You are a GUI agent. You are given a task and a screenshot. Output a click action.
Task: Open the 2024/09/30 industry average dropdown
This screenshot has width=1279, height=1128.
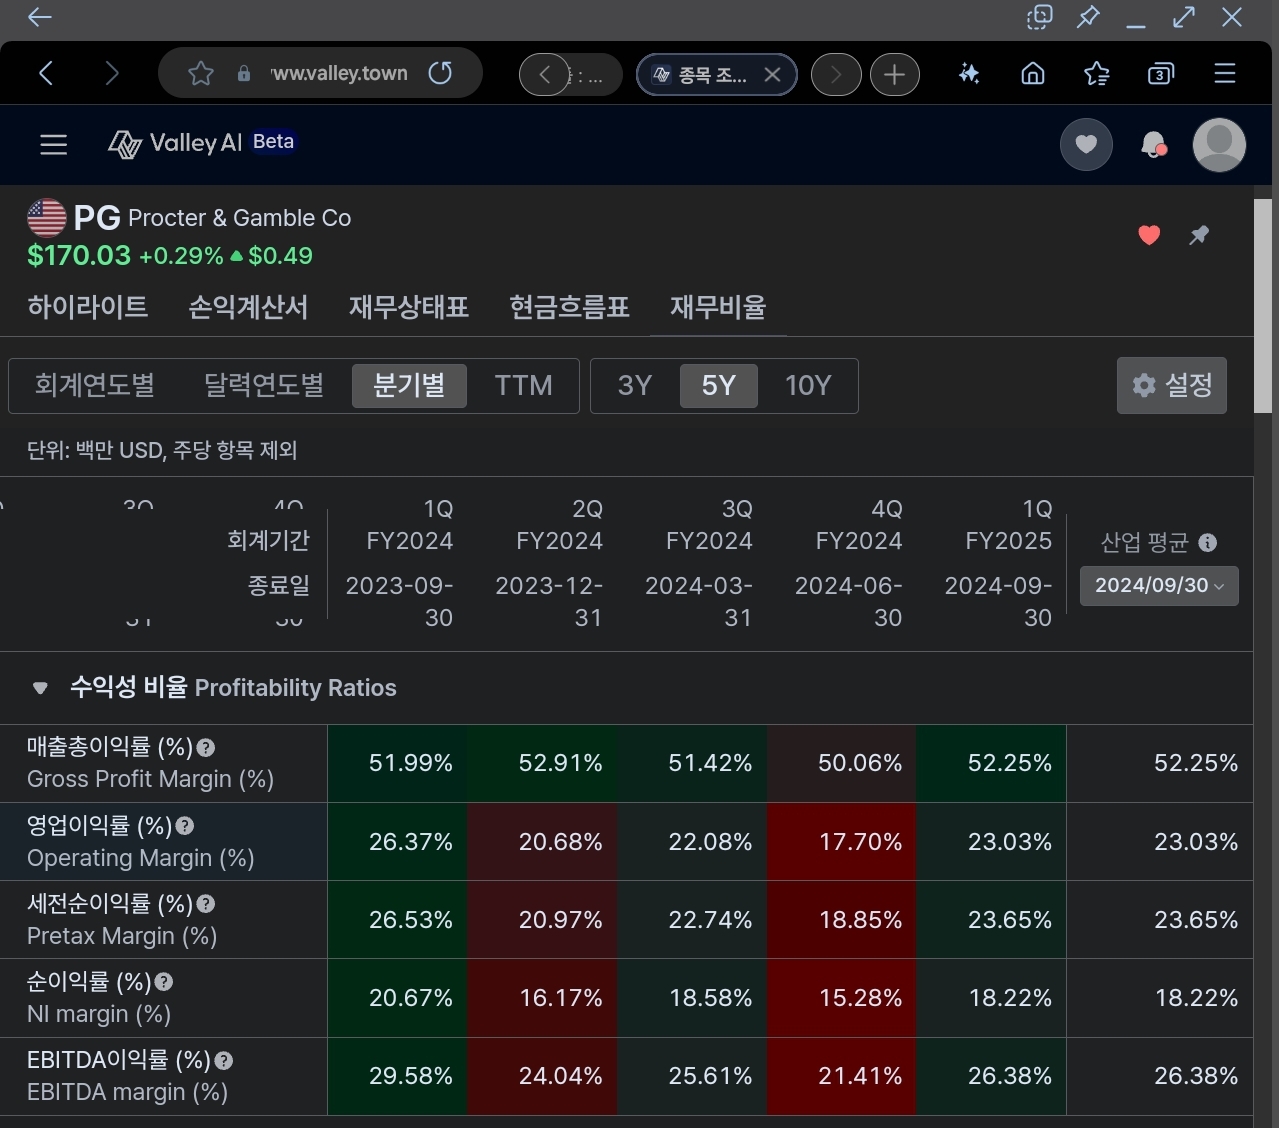1159,586
